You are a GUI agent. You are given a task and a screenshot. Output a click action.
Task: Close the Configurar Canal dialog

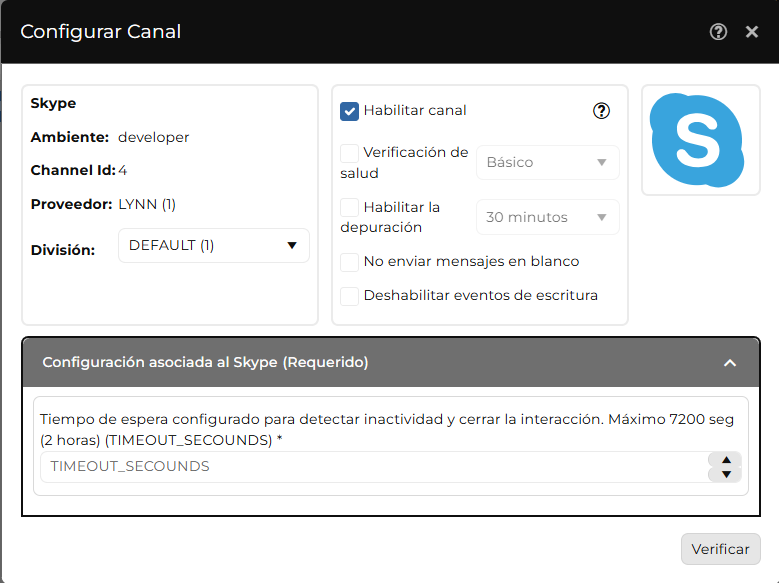click(x=752, y=32)
